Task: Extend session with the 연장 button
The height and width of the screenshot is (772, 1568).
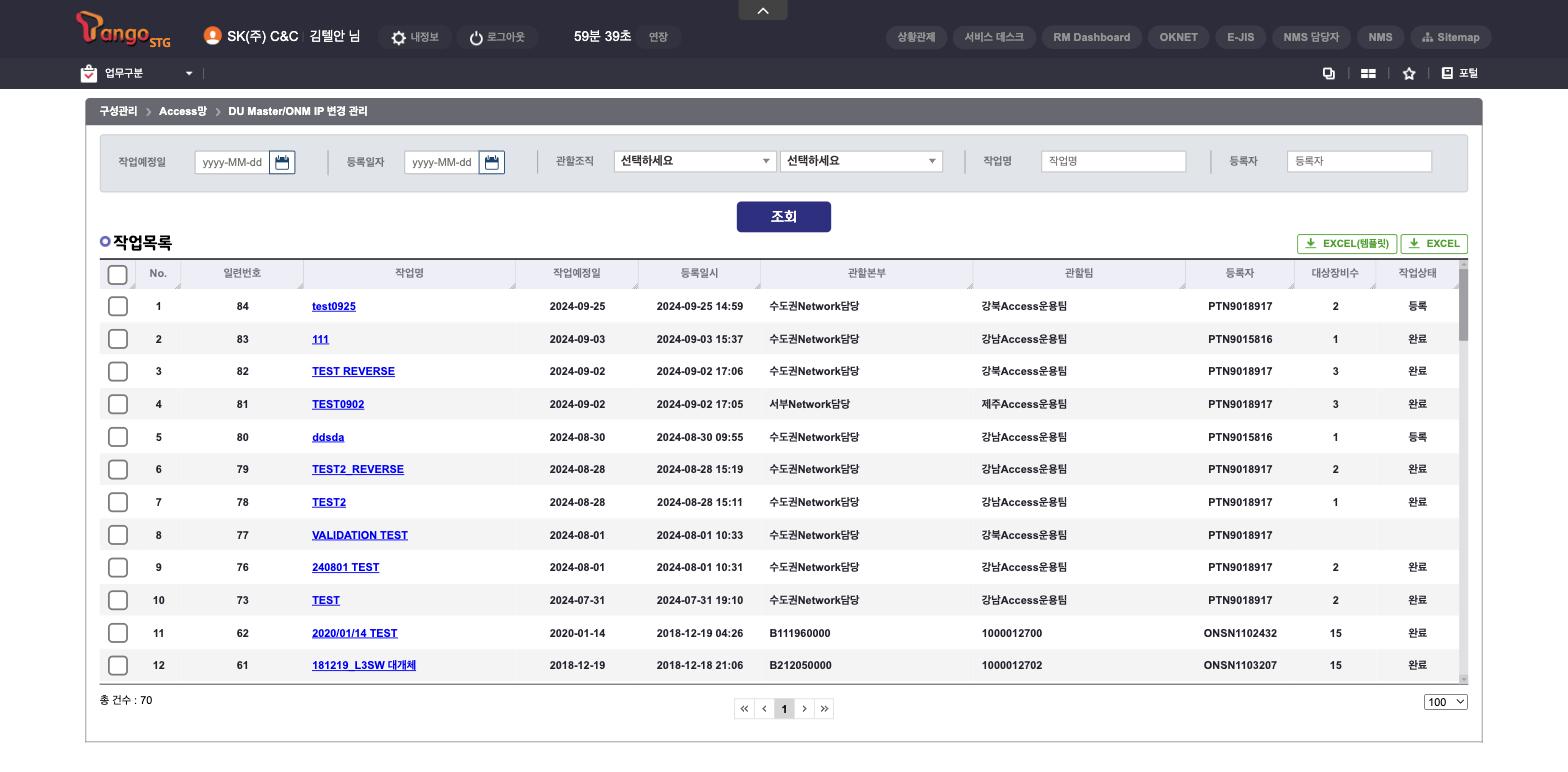Action: coord(658,37)
